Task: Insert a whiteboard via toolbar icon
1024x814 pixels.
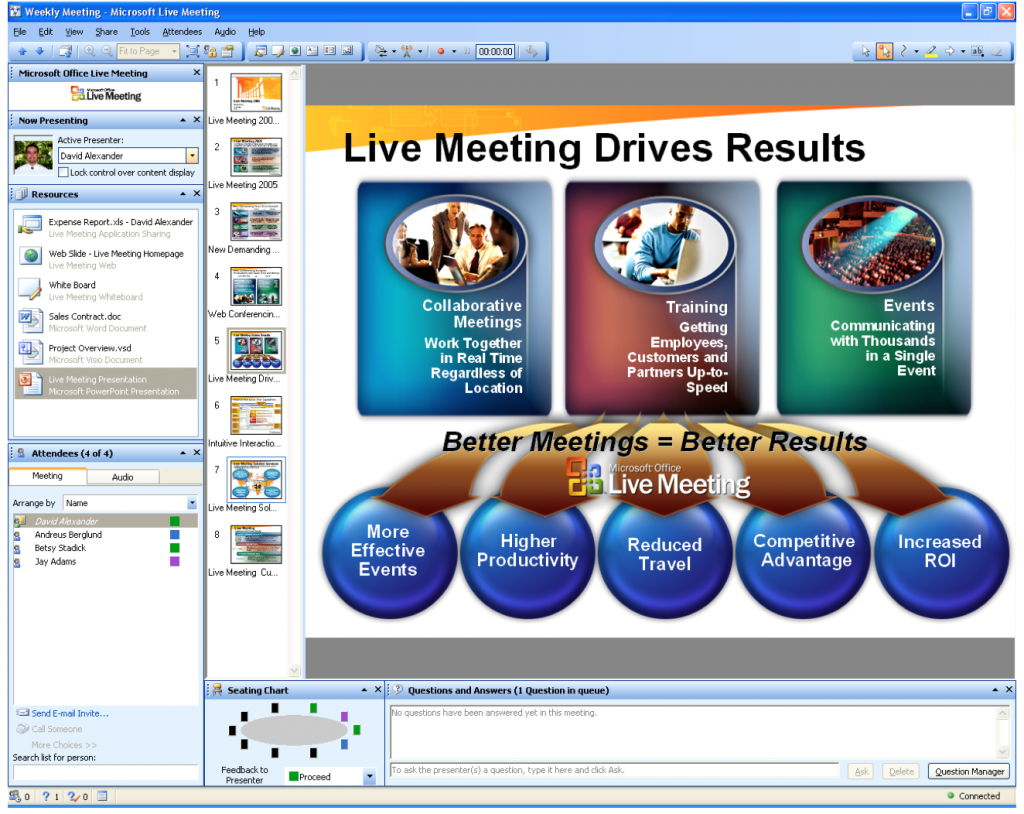Action: click(x=278, y=51)
